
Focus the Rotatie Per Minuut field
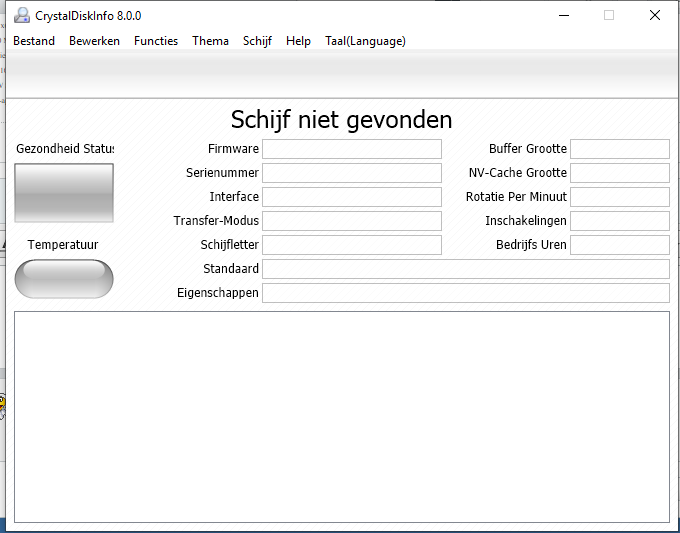(619, 197)
